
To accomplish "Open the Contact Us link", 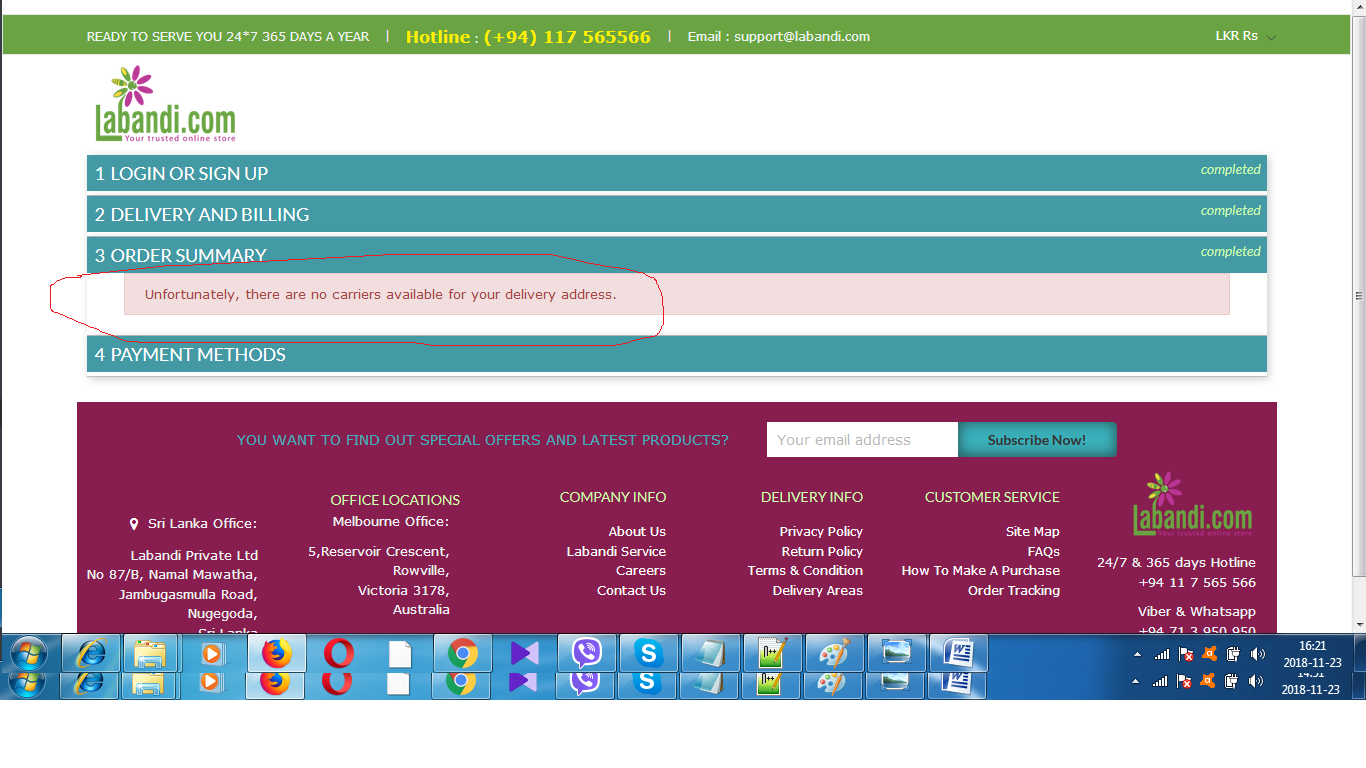I will pos(631,591).
